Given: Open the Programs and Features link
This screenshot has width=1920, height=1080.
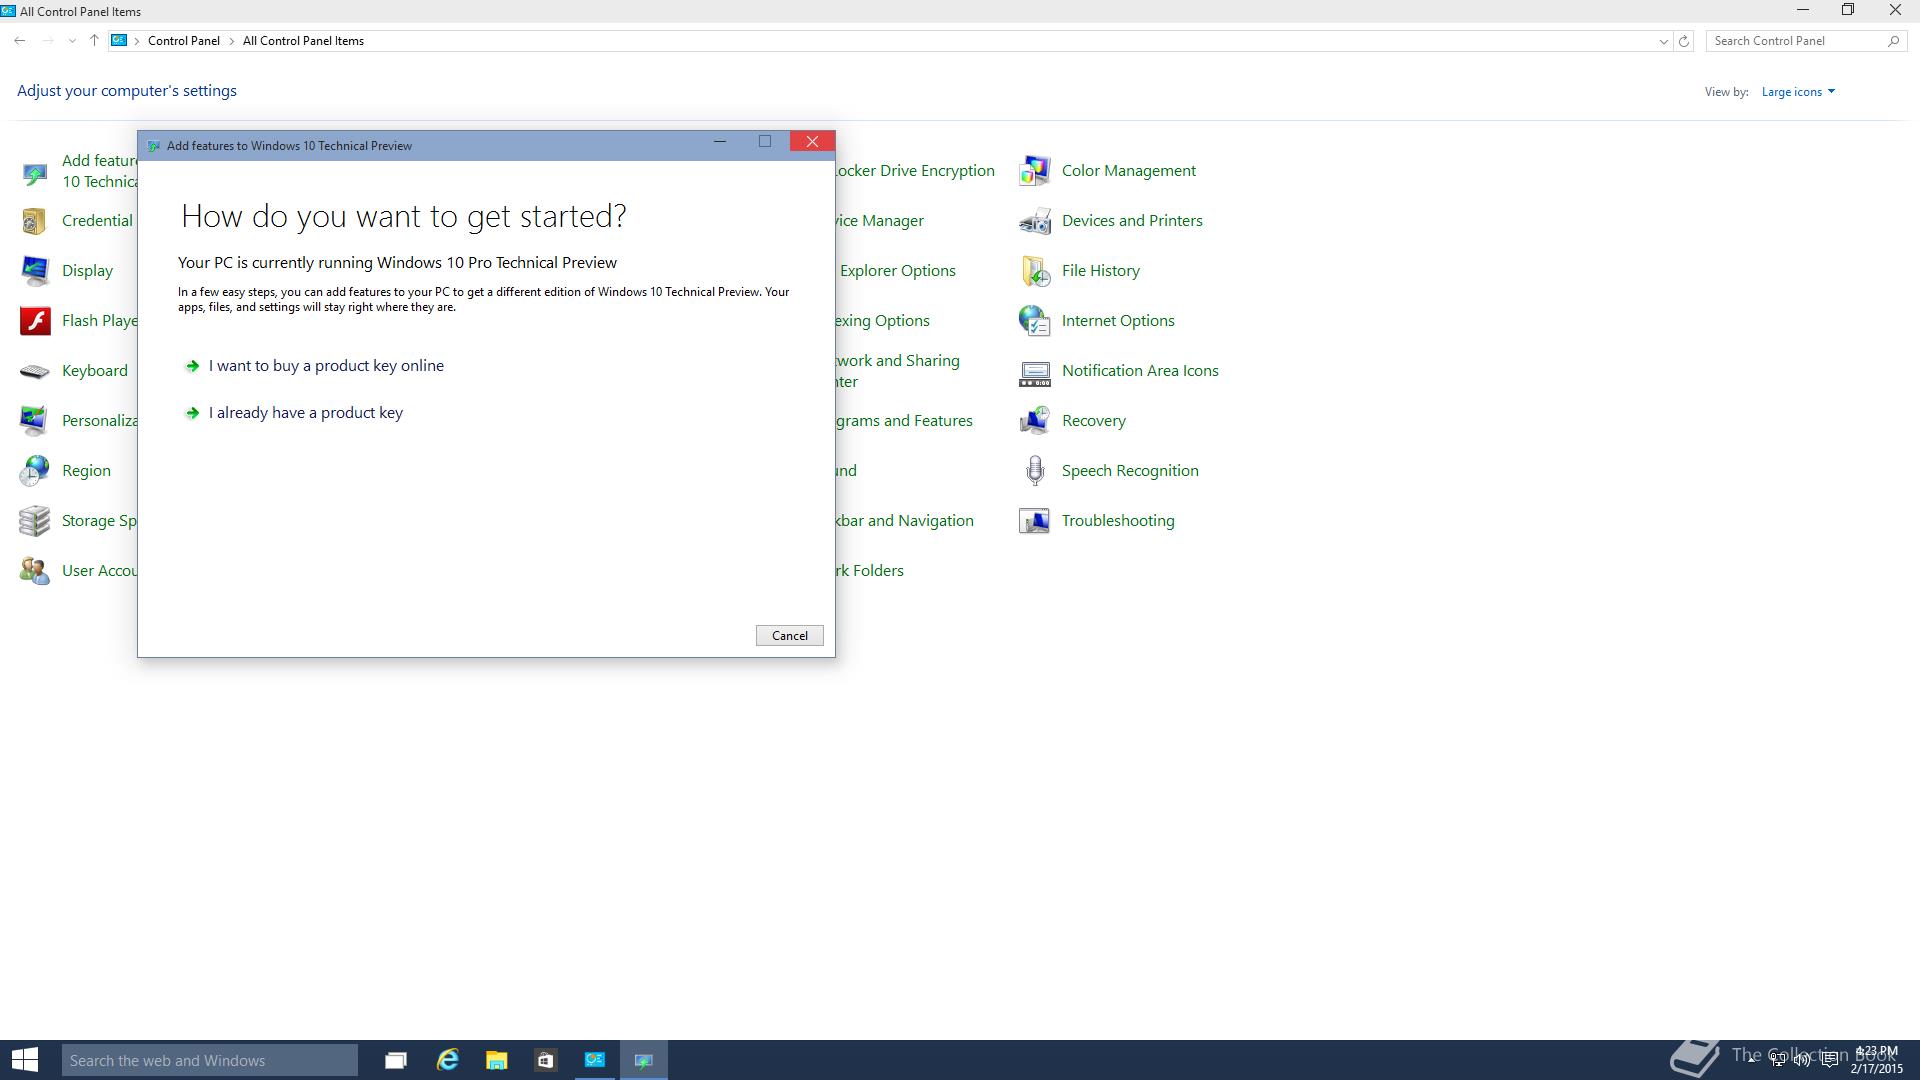Looking at the screenshot, I should pos(905,421).
